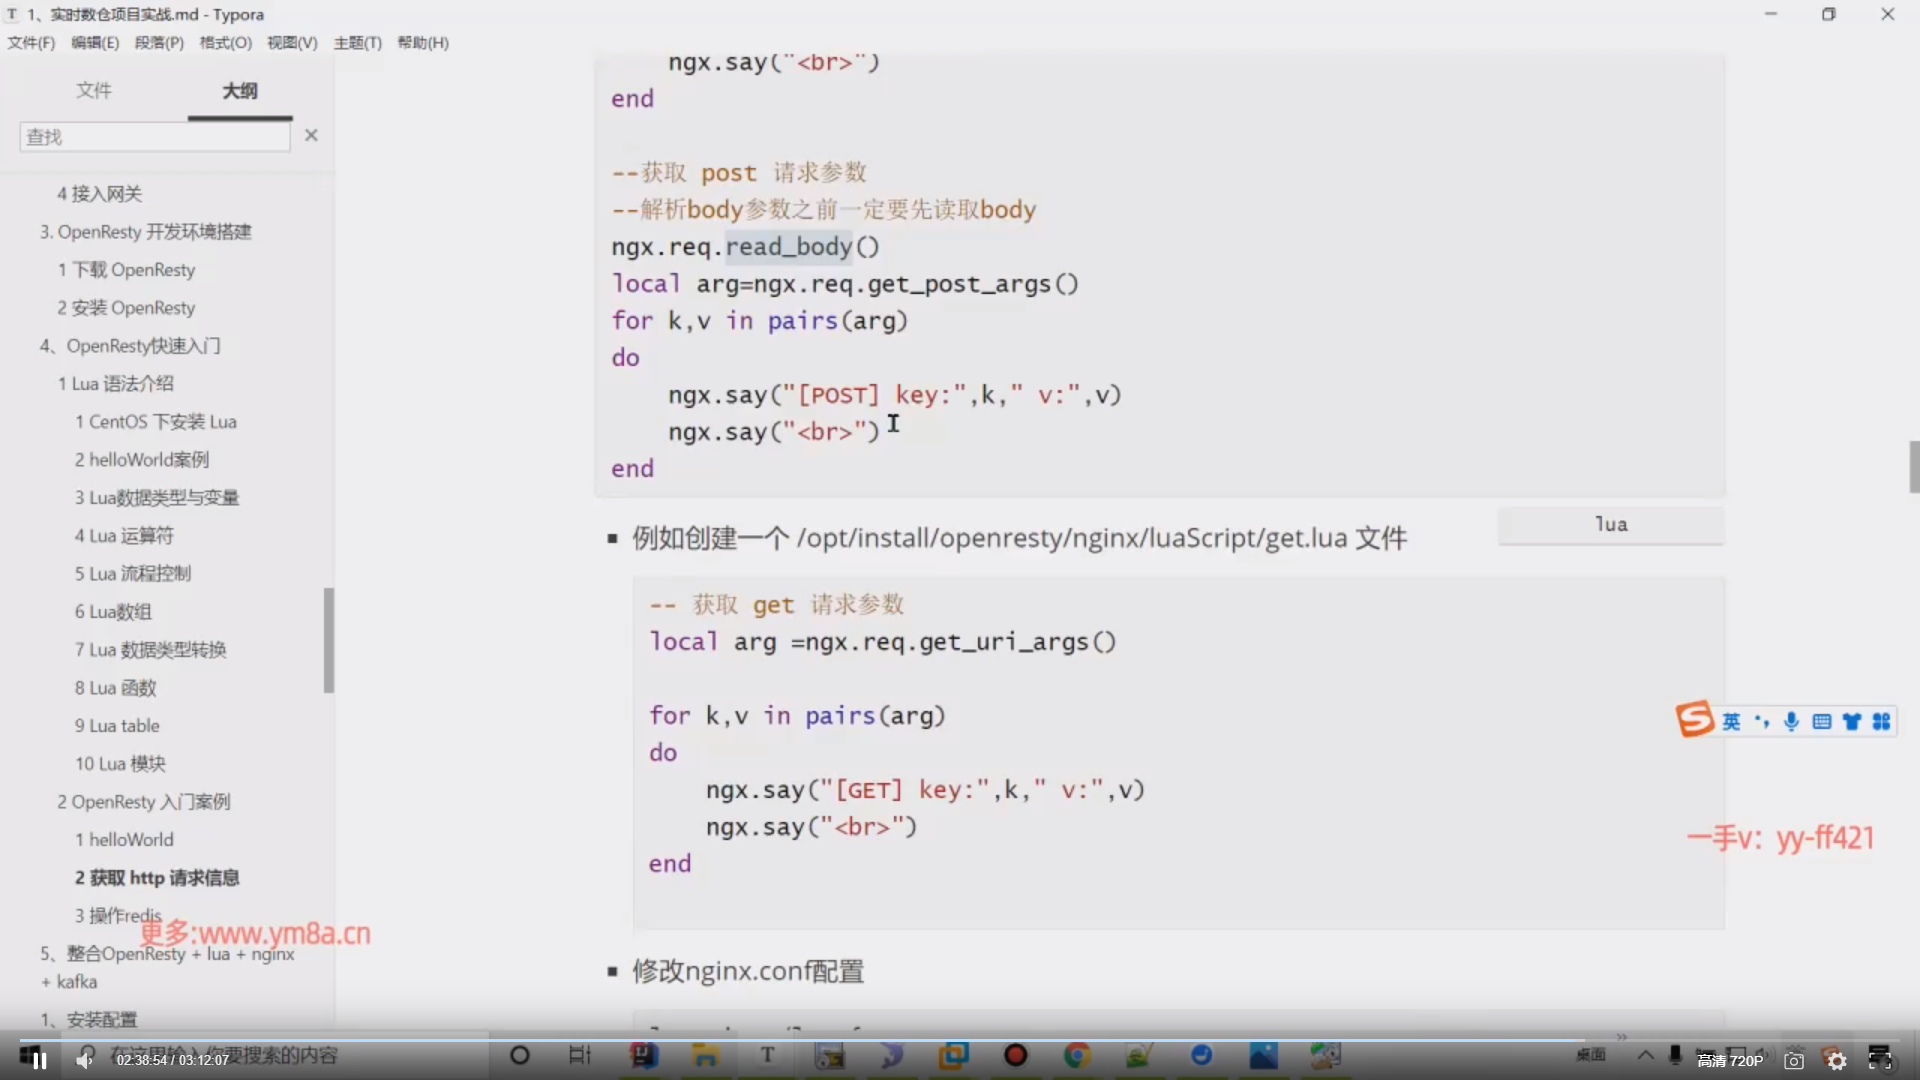1920x1080 pixels.
Task: Mute the video volume icon
Action: tap(85, 1060)
